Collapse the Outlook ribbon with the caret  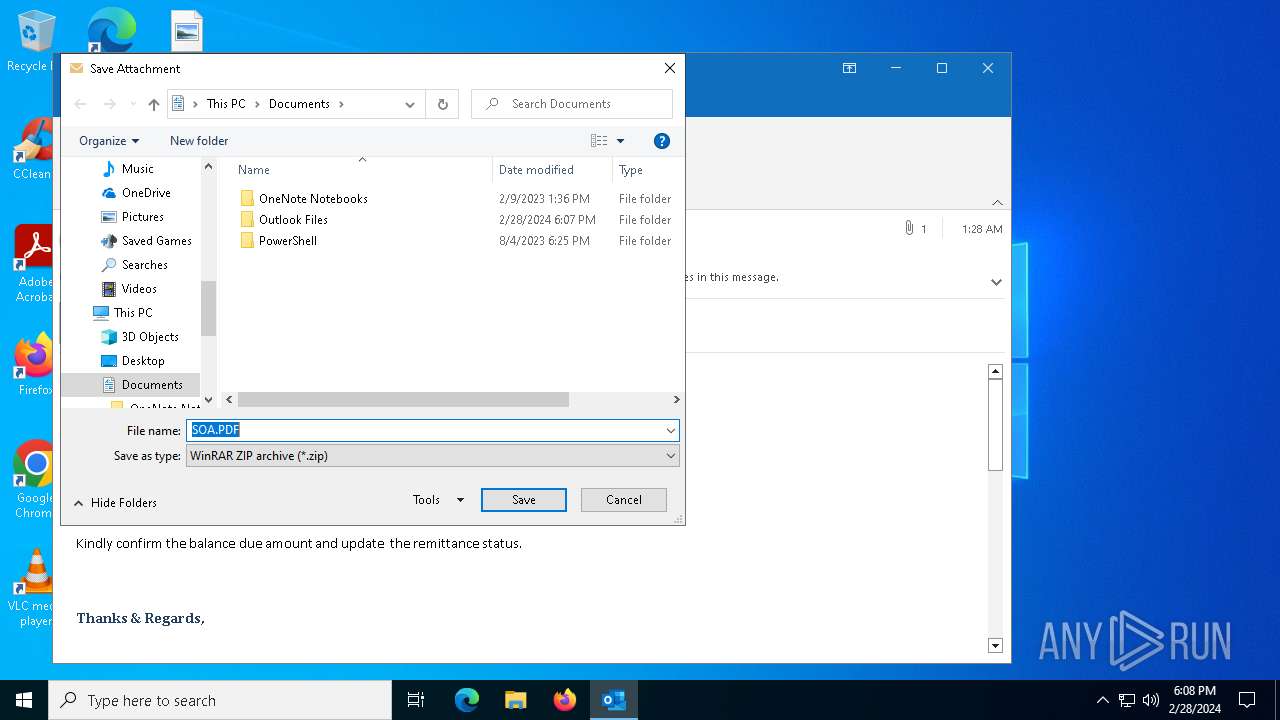coord(997,203)
